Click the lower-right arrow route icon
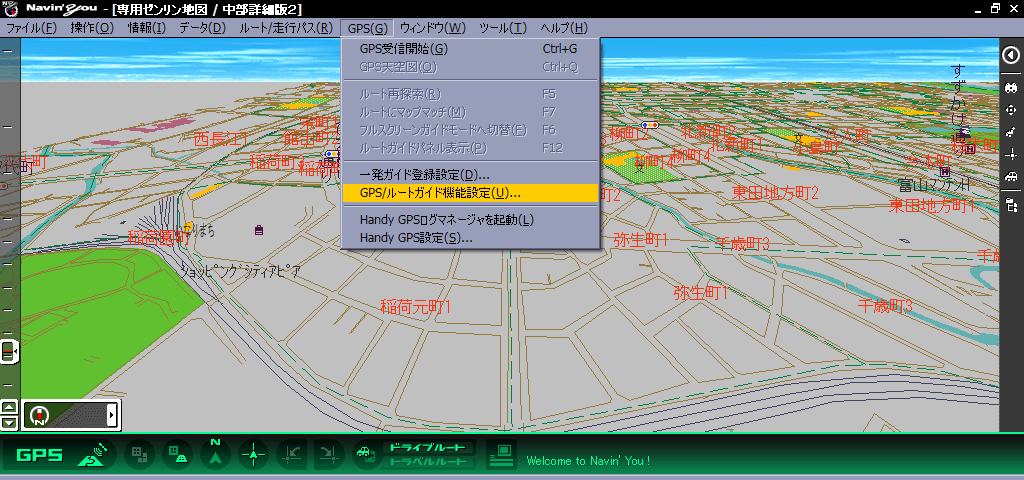 (328, 455)
